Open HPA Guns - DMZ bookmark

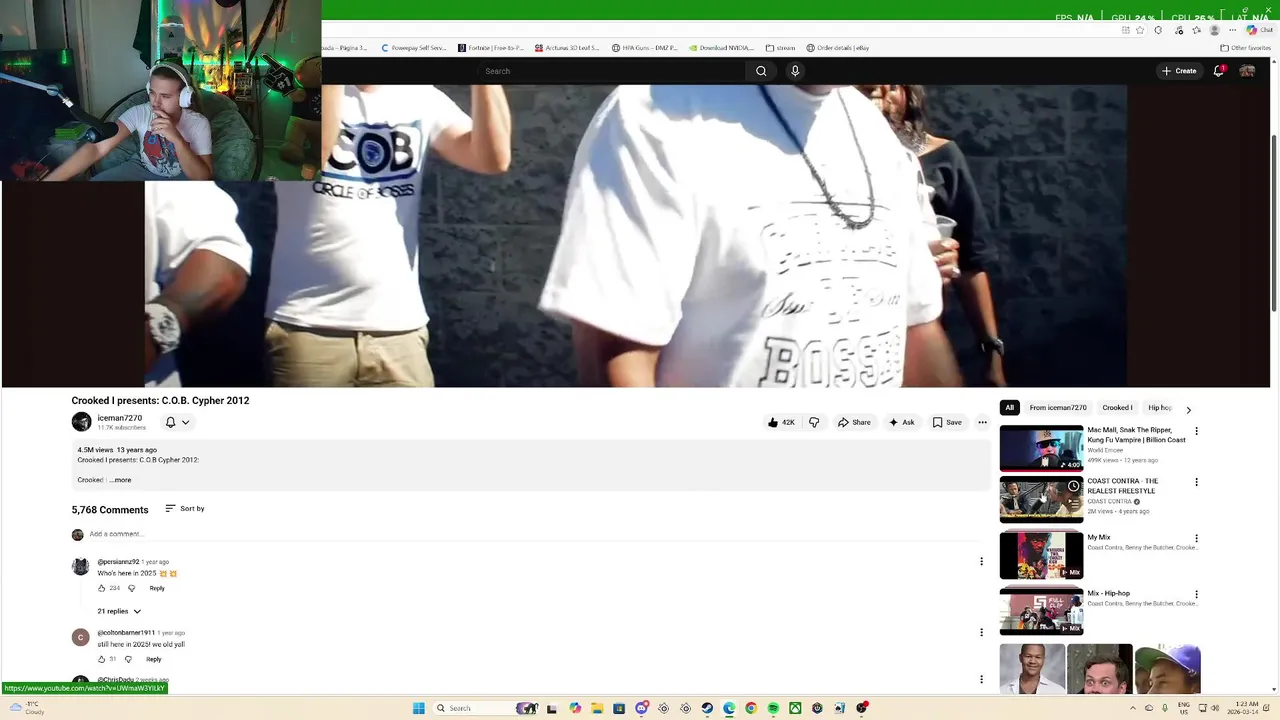pos(645,48)
